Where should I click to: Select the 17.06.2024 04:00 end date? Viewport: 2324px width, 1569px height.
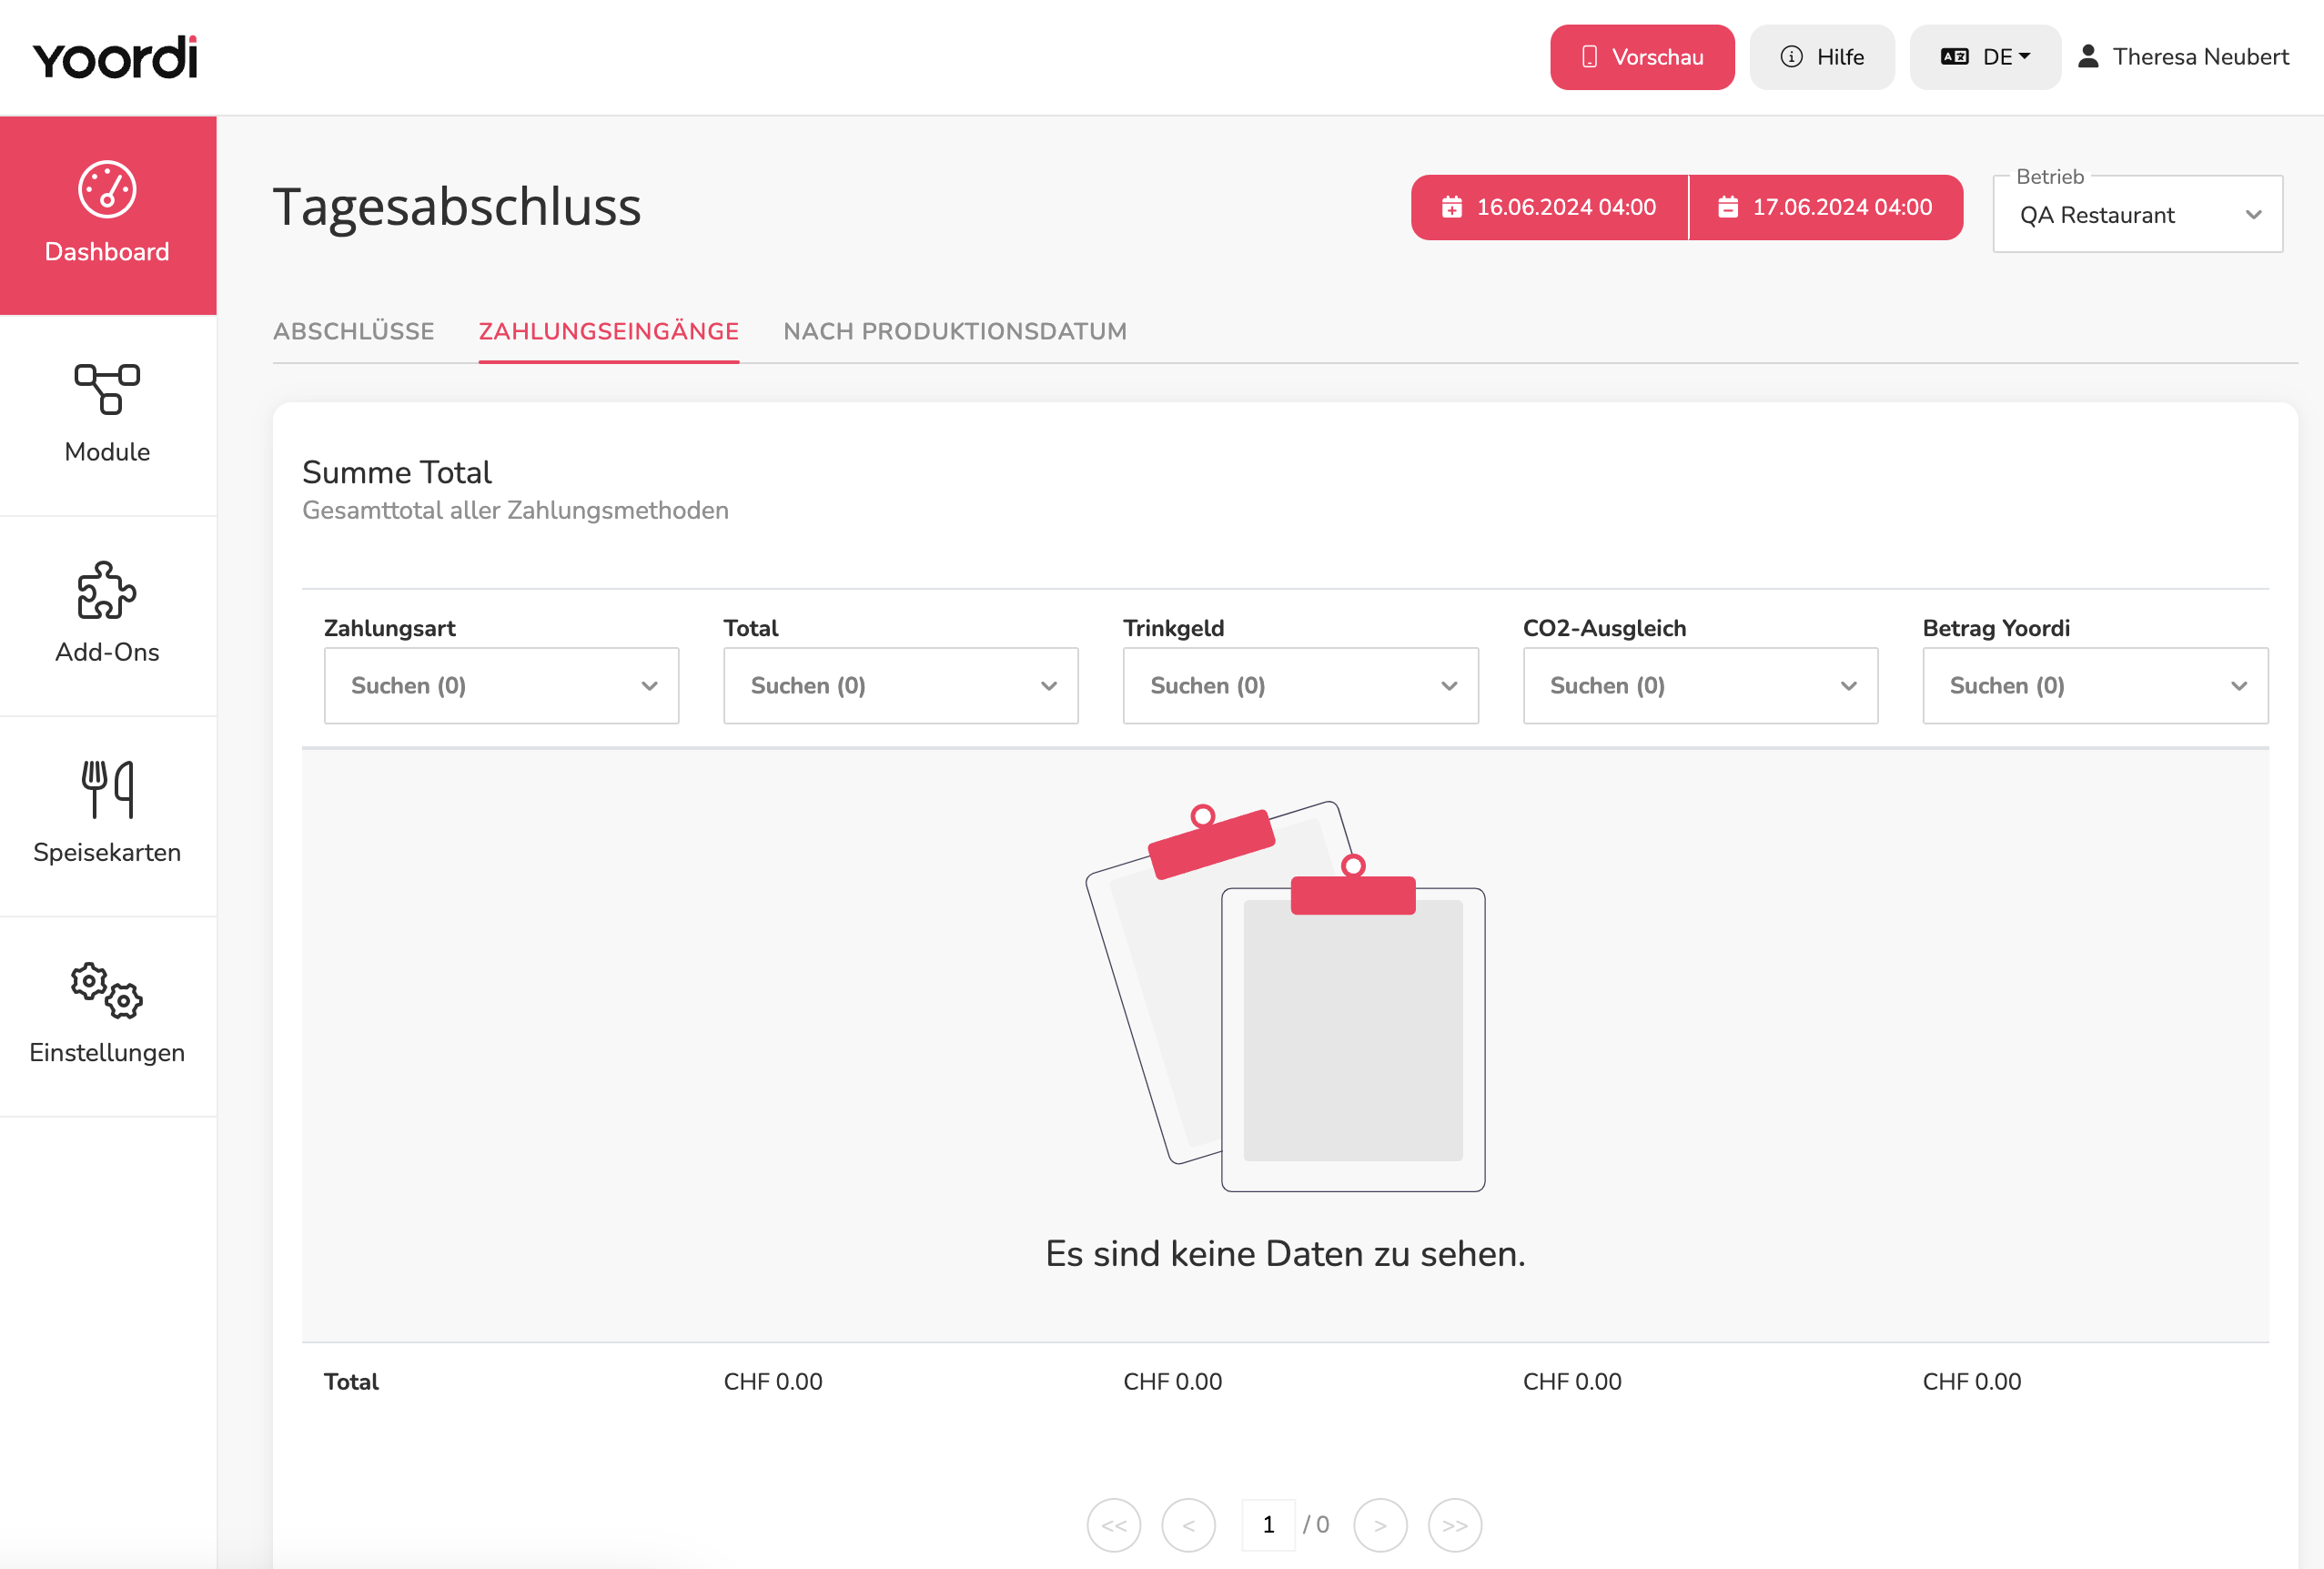point(1826,207)
